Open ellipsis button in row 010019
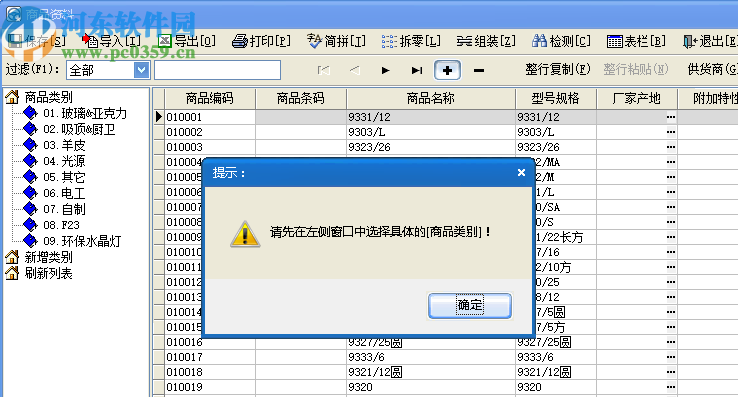 pyautogui.click(x=671, y=387)
